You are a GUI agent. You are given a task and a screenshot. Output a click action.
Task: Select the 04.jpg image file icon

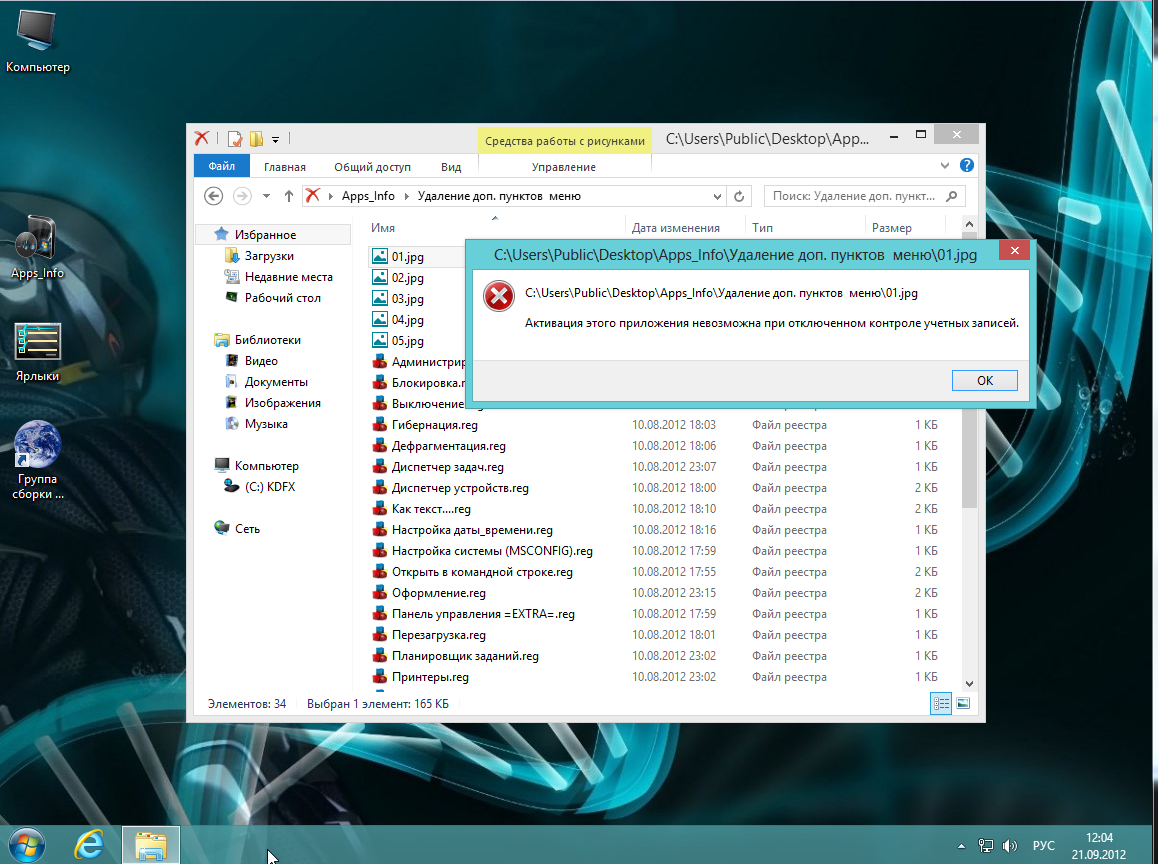[380, 319]
